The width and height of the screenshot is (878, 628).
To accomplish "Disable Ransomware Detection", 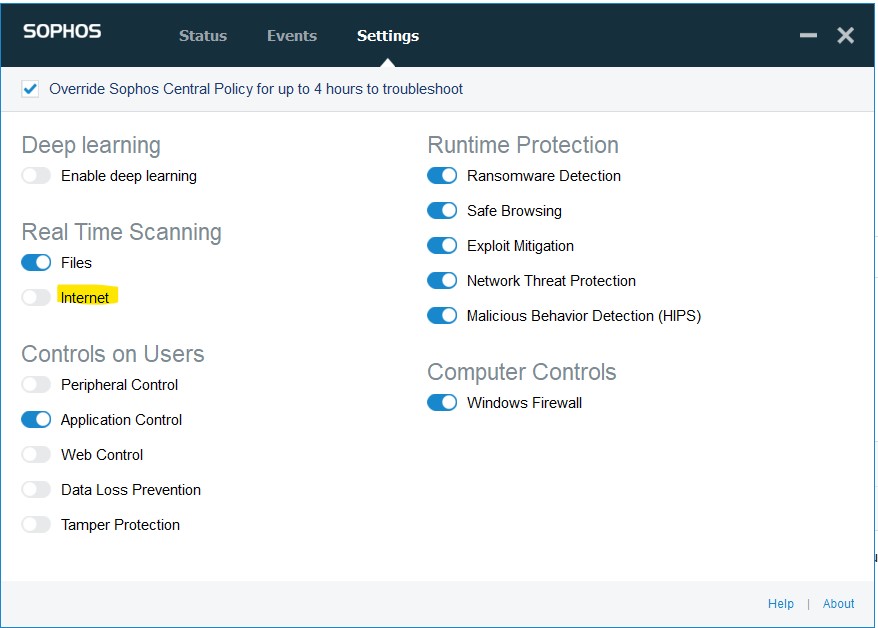I will point(442,176).
